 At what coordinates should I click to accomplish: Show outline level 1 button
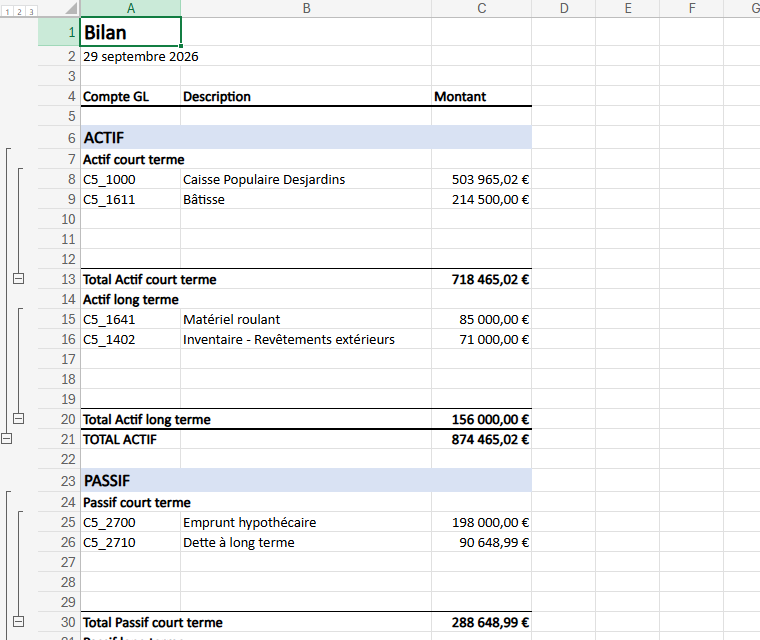(7, 12)
